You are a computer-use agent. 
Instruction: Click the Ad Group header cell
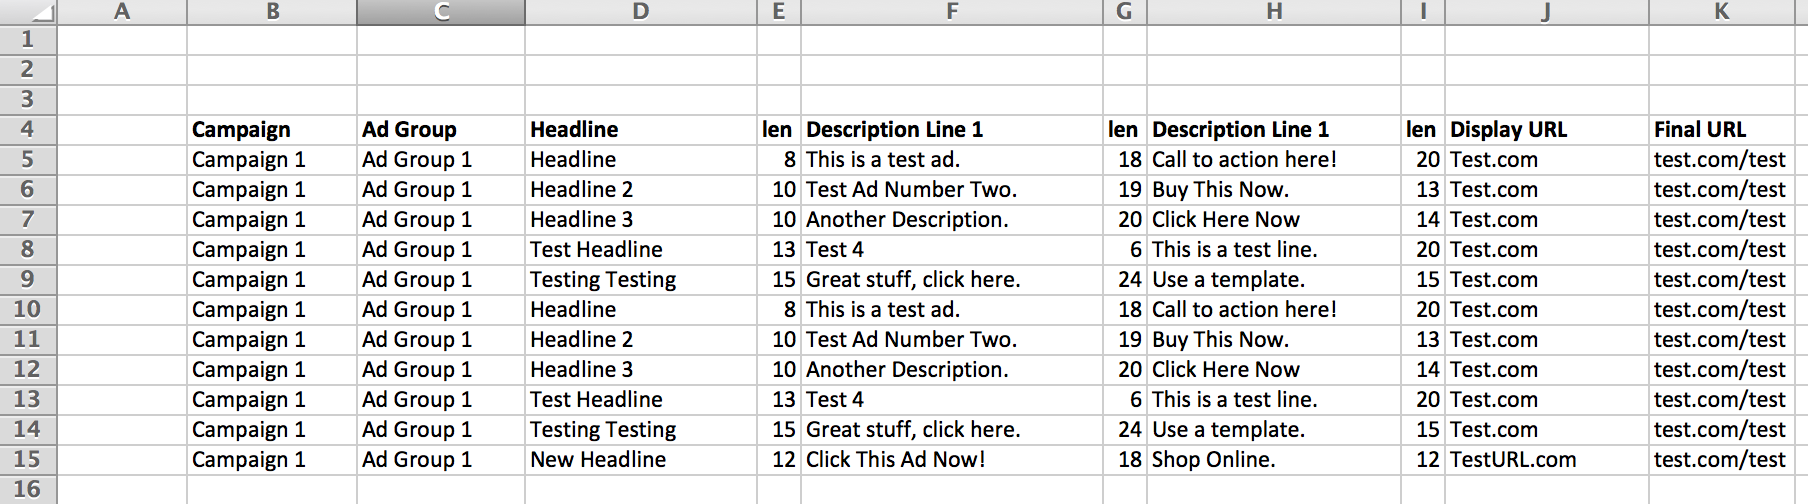[441, 129]
